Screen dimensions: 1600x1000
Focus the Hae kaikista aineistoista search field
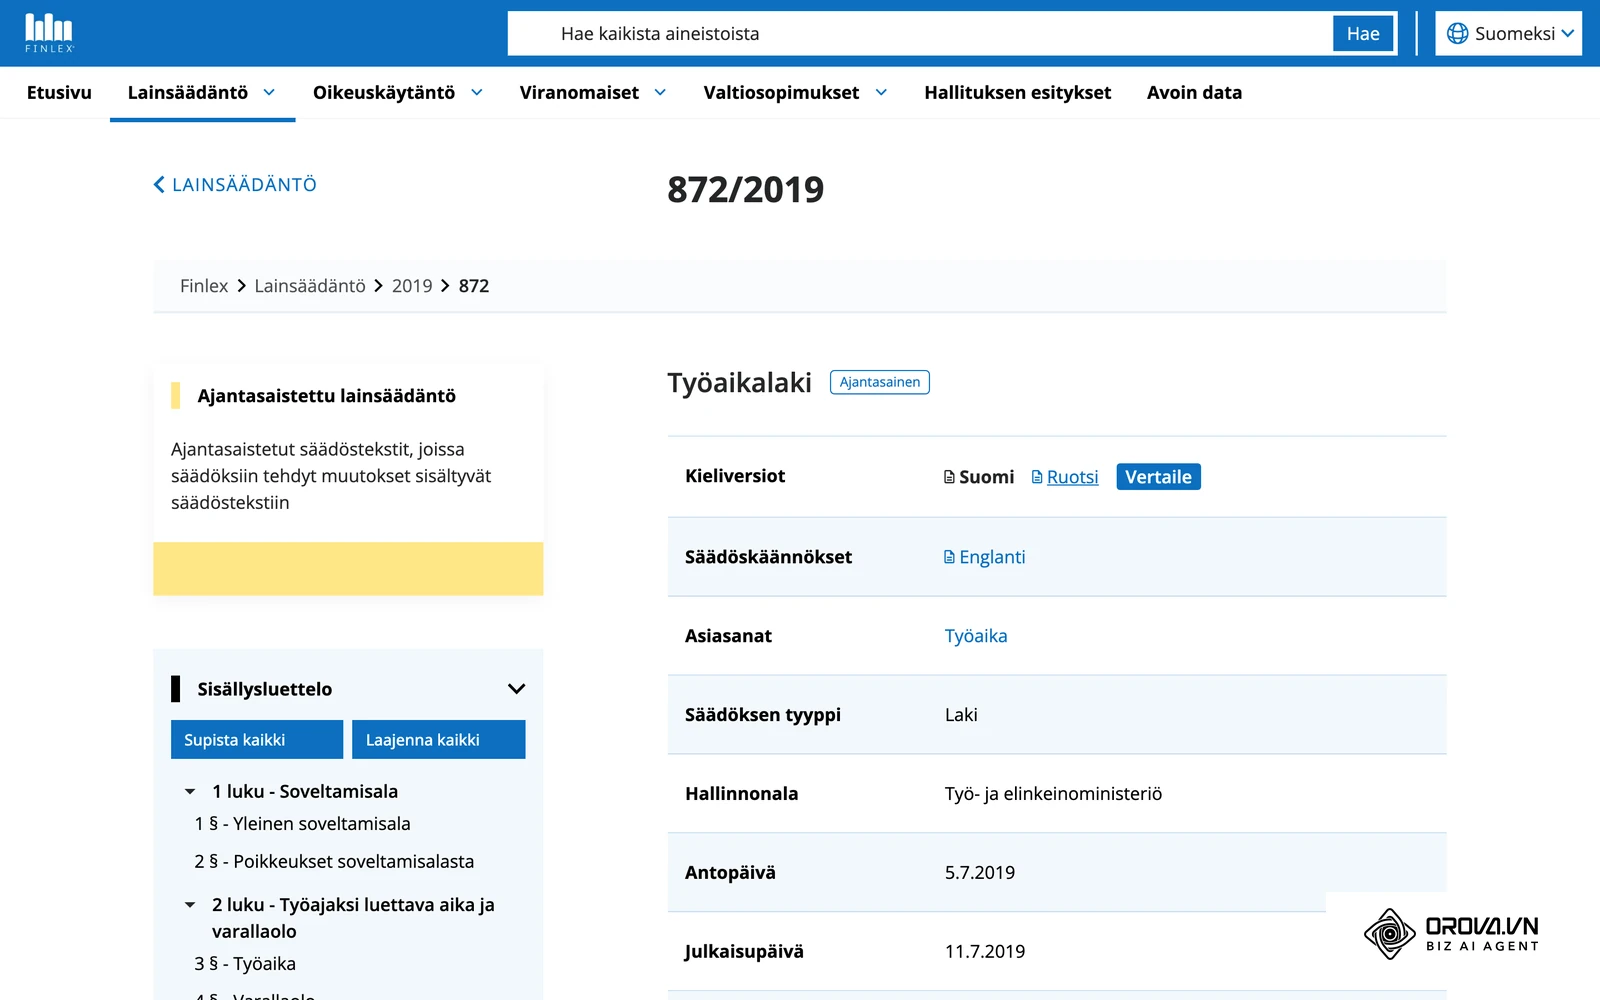coord(920,34)
